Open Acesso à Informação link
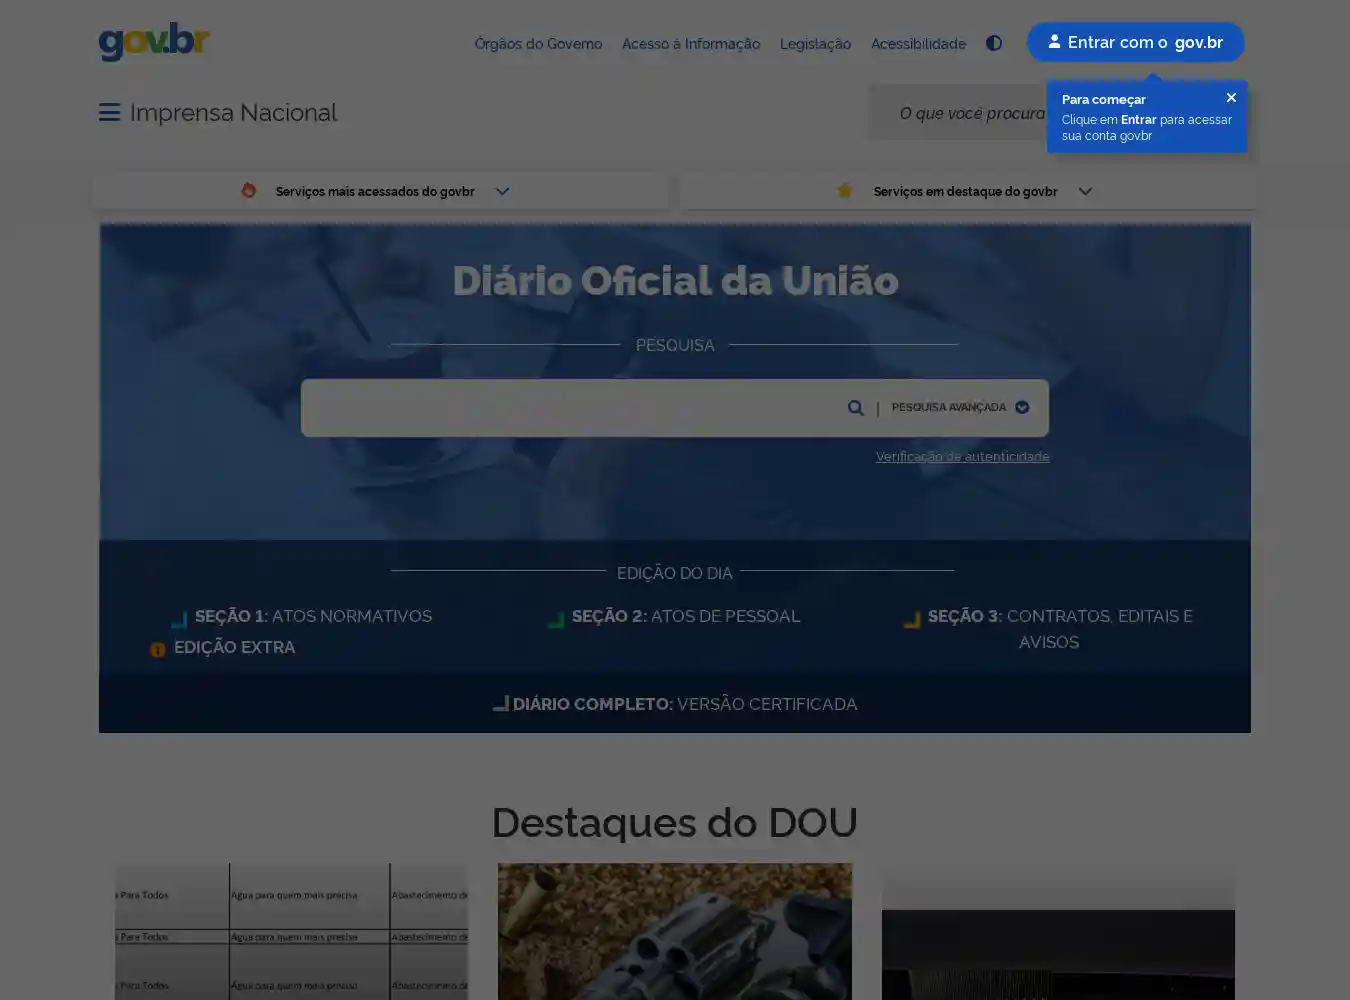 691,44
